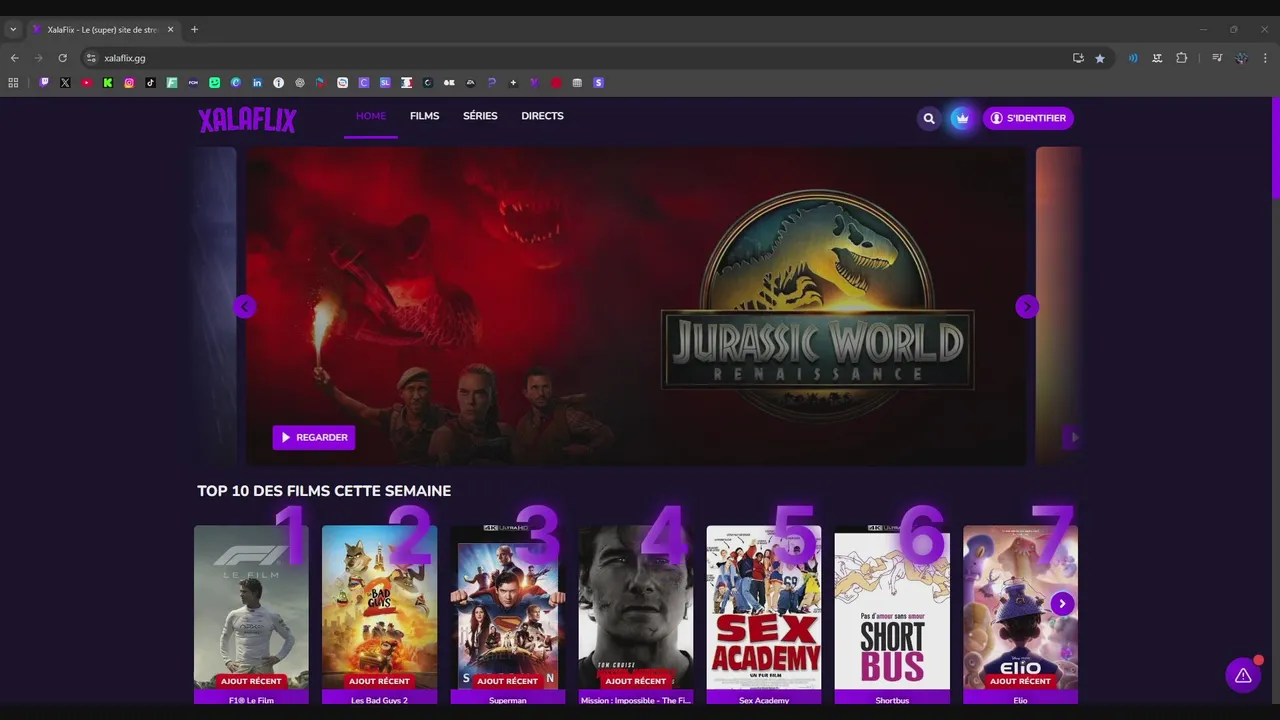Click the S'IDENTIFIER login button

pyautogui.click(x=1028, y=118)
